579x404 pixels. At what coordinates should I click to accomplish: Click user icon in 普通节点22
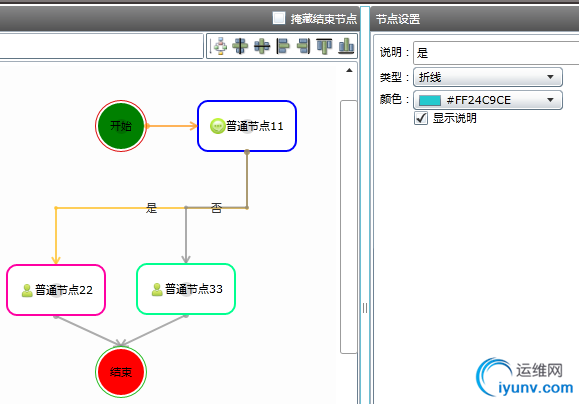point(27,290)
